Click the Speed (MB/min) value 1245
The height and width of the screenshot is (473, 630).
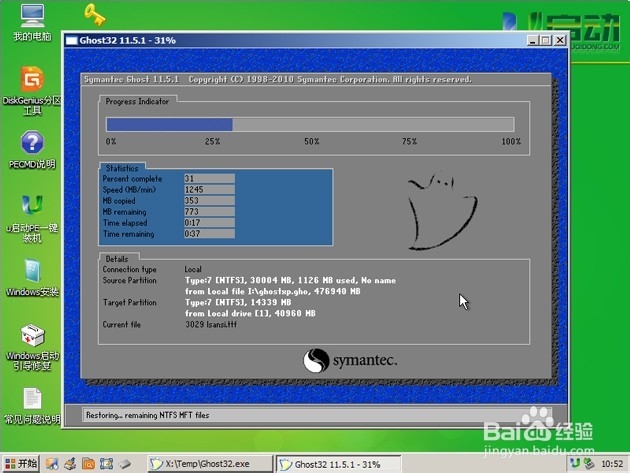pos(209,190)
